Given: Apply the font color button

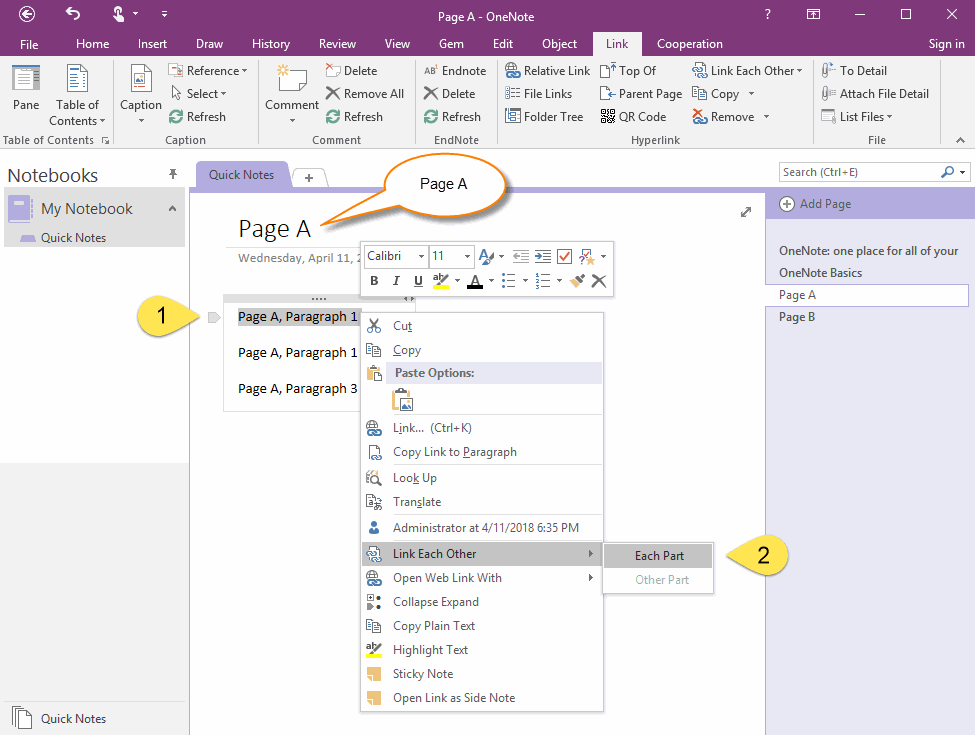Looking at the screenshot, I should coord(475,281).
